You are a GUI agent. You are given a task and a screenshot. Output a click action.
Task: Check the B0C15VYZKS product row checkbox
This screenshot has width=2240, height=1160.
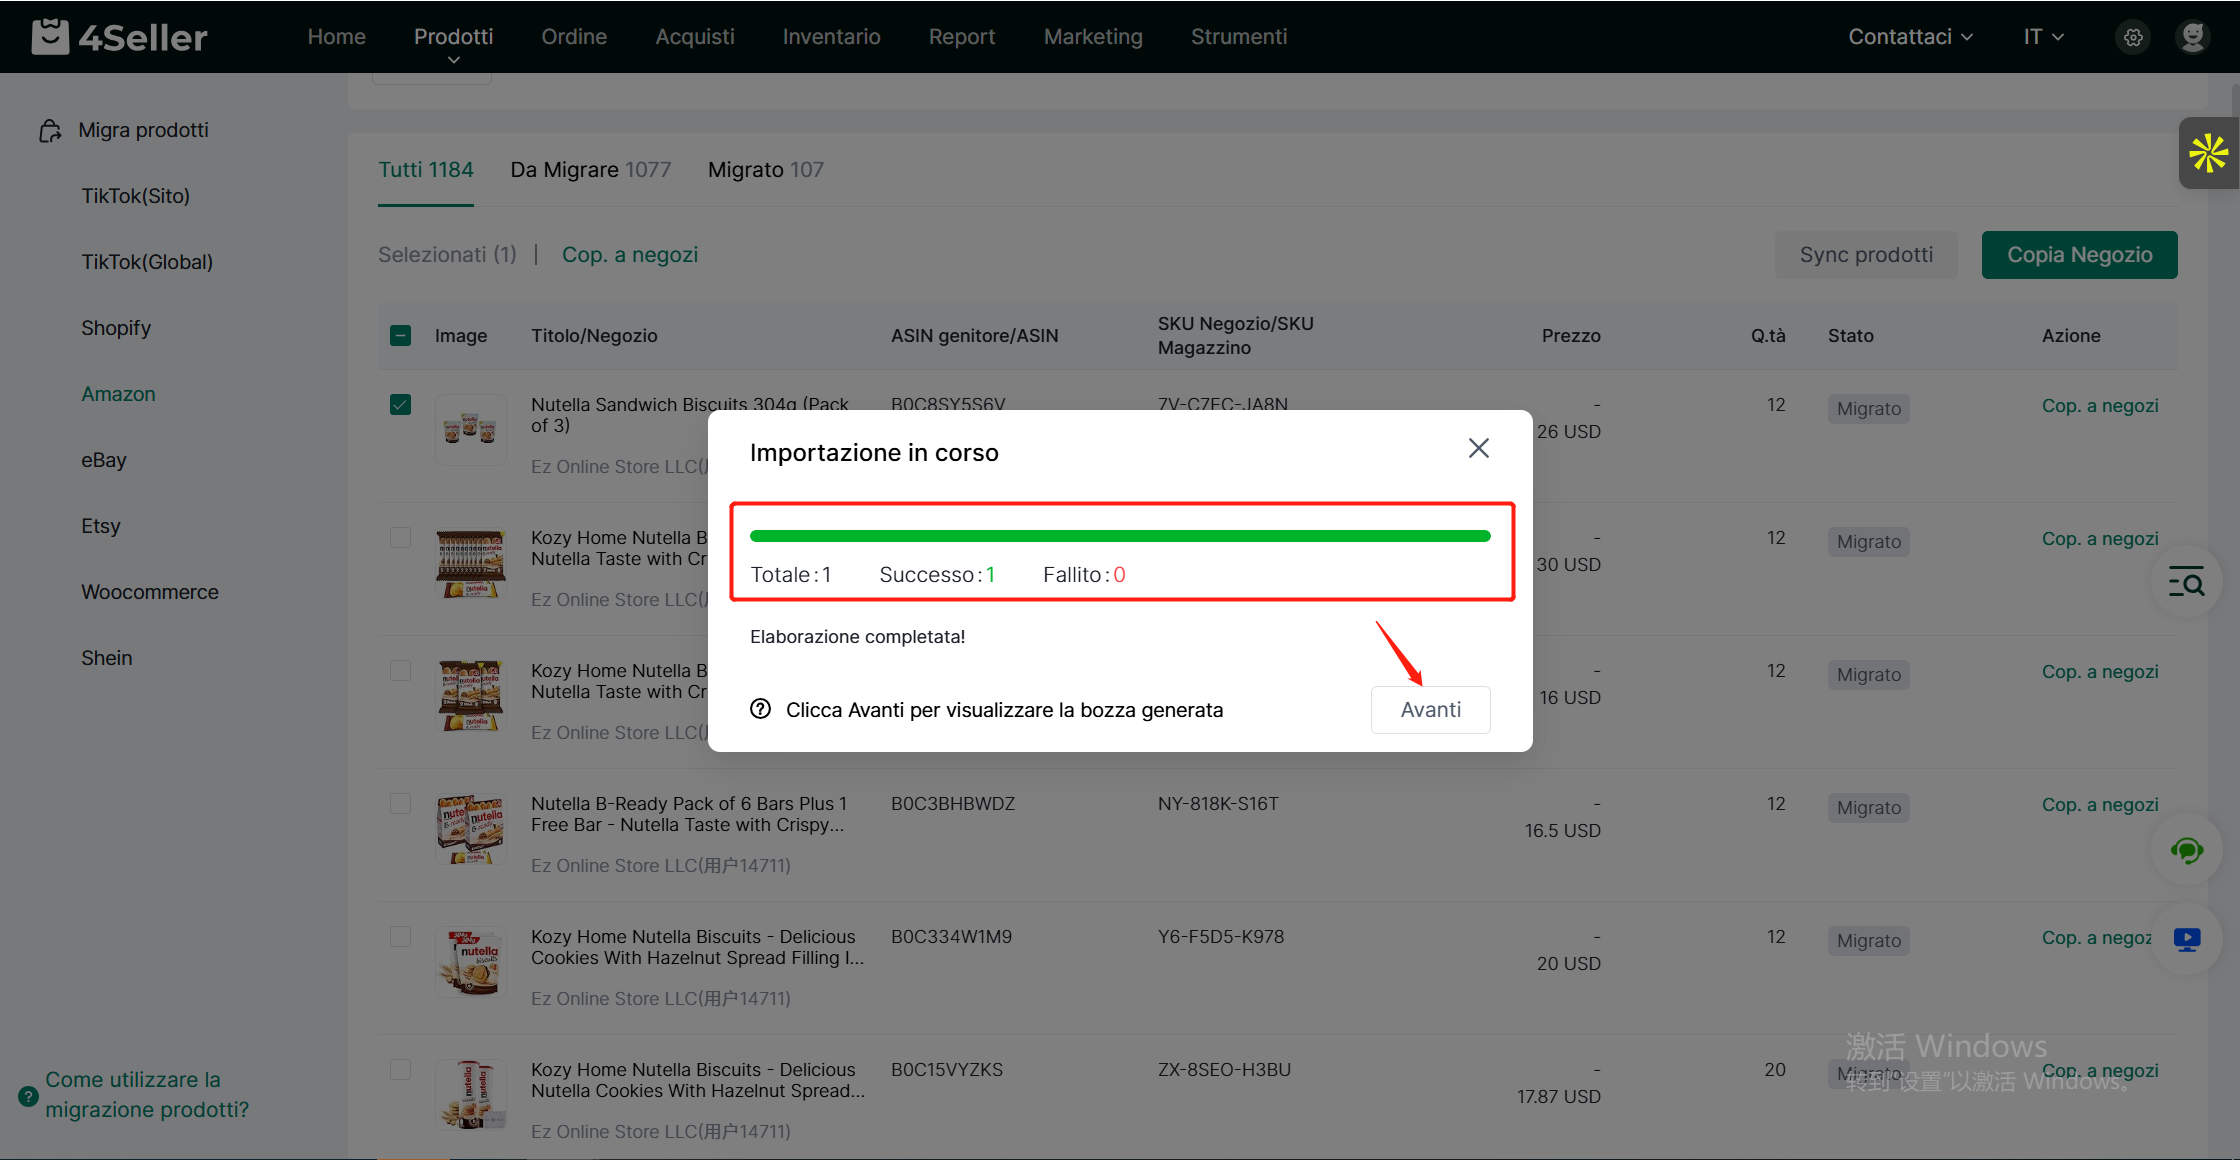click(400, 1069)
